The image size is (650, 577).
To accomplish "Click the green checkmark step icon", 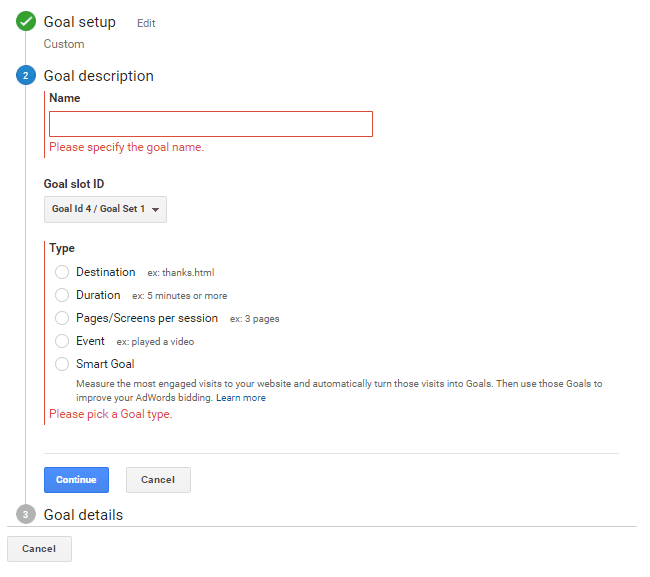I will click(x=26, y=22).
